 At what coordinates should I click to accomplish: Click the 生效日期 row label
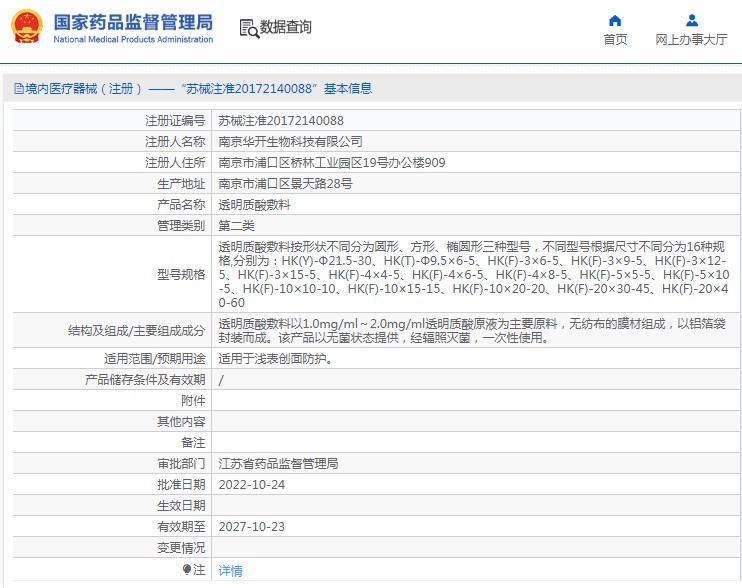pyautogui.click(x=181, y=506)
